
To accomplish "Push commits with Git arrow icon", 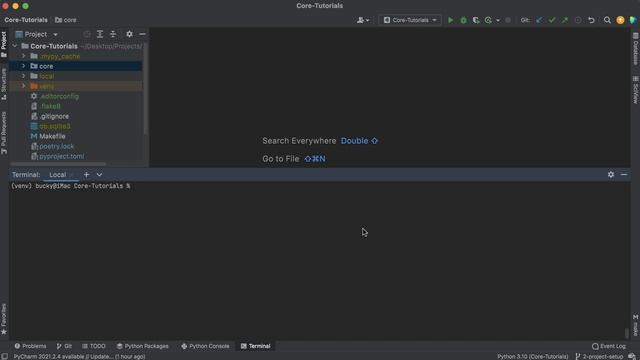I will pyautogui.click(x=565, y=20).
